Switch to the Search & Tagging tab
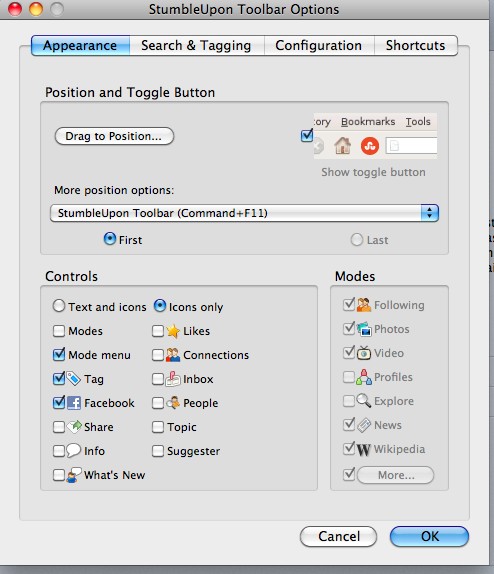The height and width of the screenshot is (574, 494). pyautogui.click(x=197, y=45)
